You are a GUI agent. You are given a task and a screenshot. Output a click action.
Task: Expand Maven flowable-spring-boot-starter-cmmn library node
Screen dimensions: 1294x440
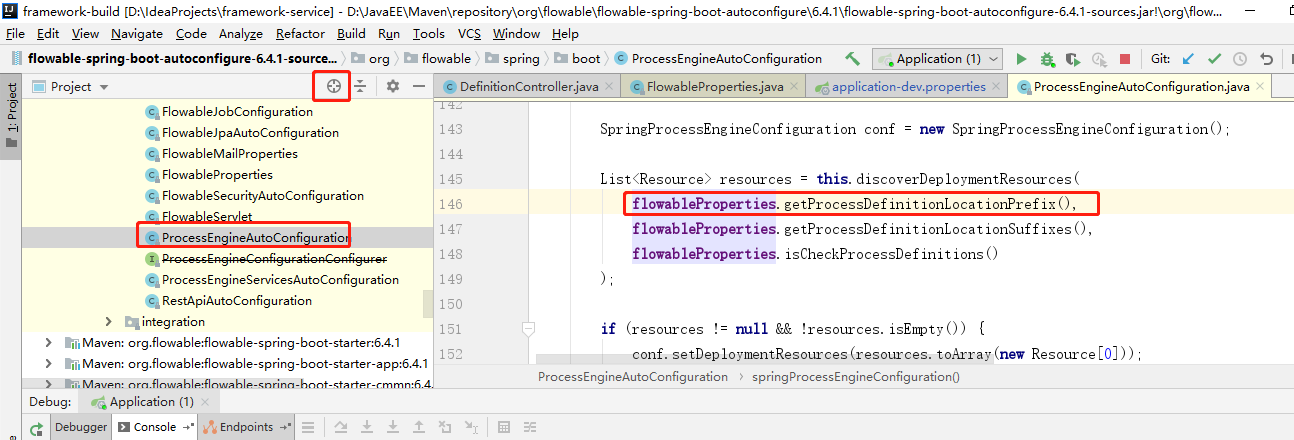(x=49, y=384)
